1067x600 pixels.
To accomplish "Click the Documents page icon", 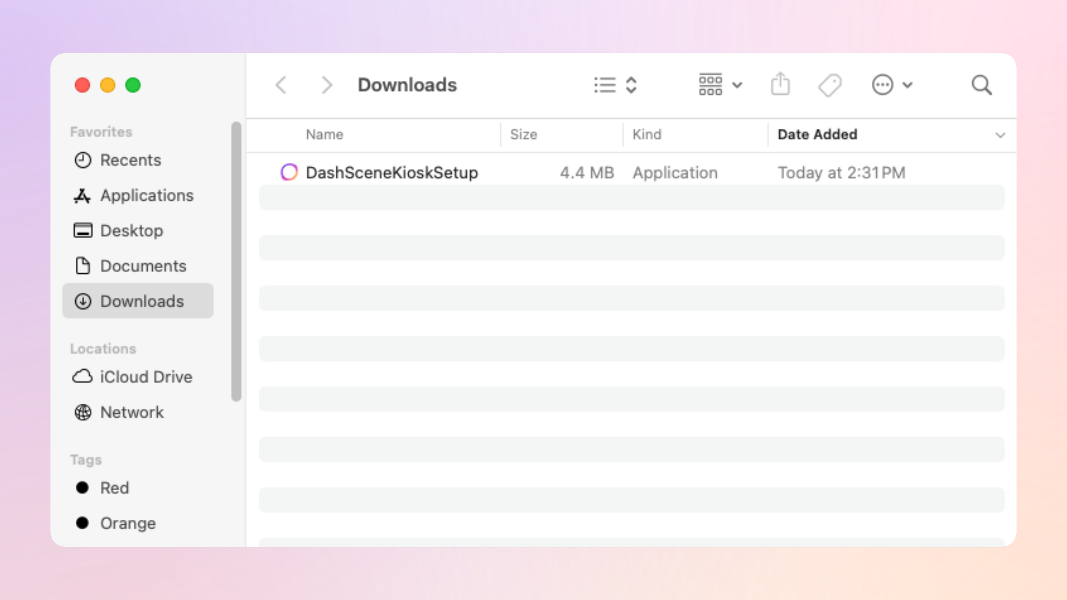I will (x=83, y=265).
